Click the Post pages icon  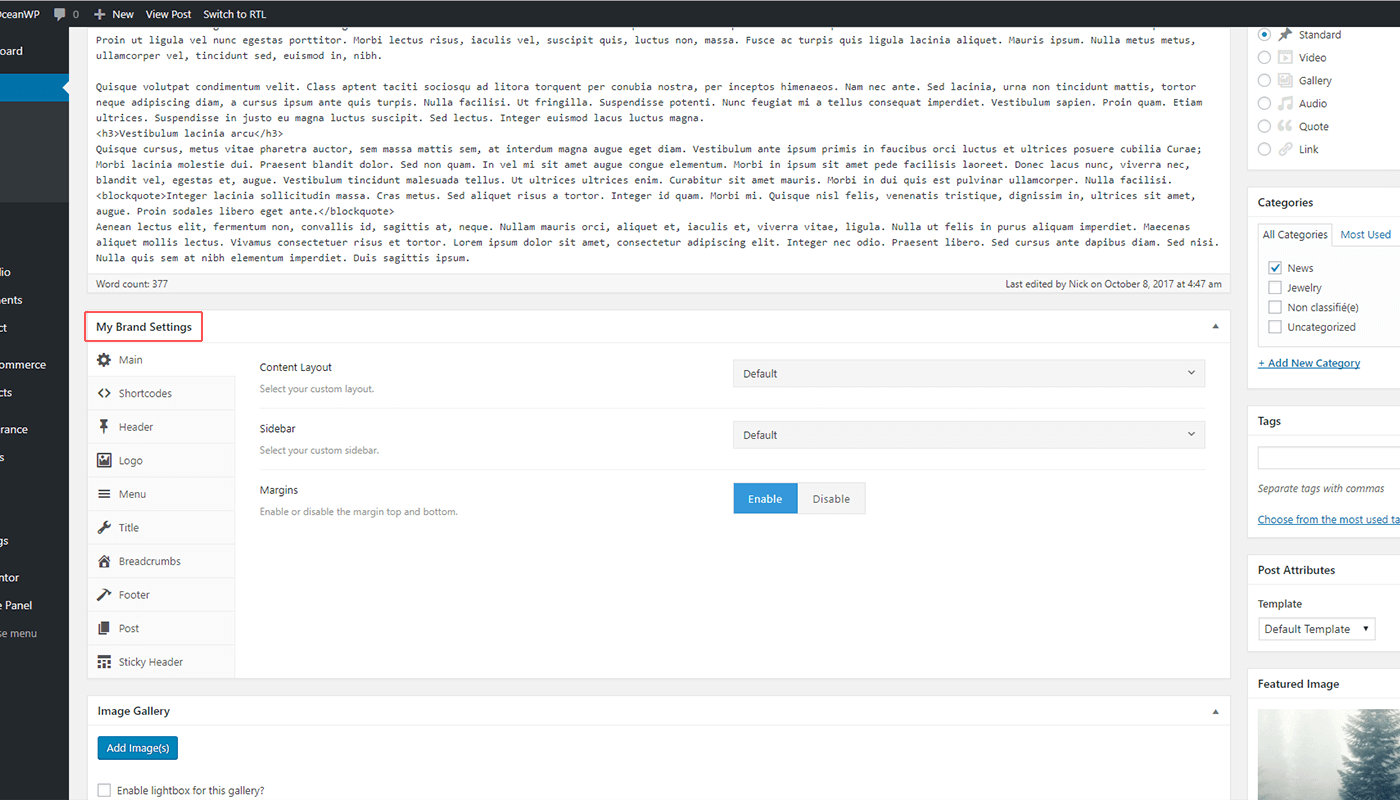pos(104,629)
